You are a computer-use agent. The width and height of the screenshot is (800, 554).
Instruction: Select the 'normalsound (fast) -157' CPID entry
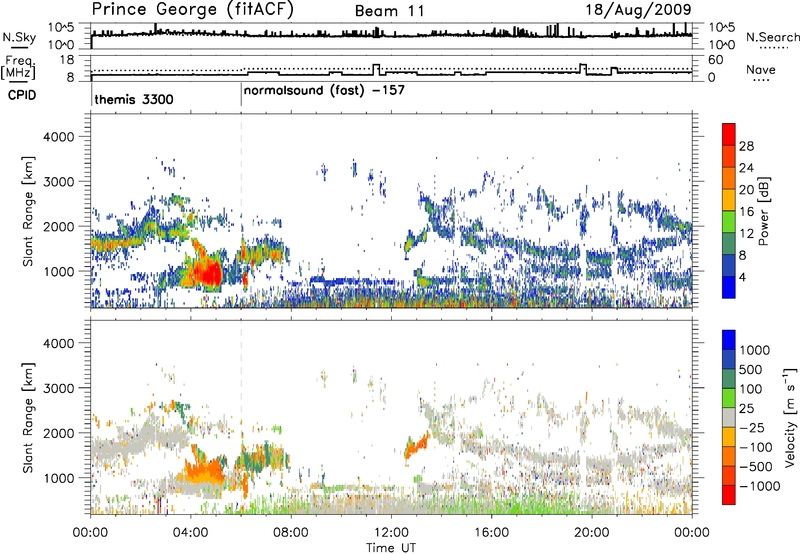point(324,91)
